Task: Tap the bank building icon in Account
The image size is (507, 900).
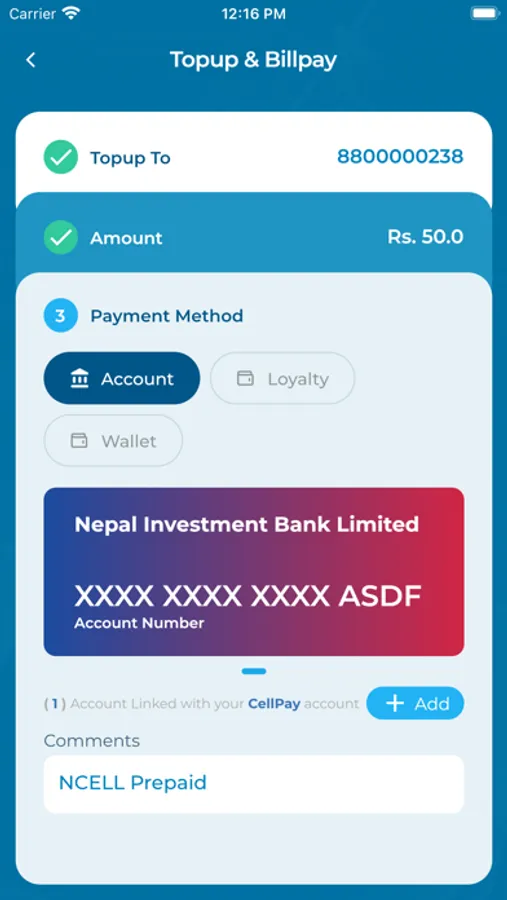Action: click(x=79, y=379)
